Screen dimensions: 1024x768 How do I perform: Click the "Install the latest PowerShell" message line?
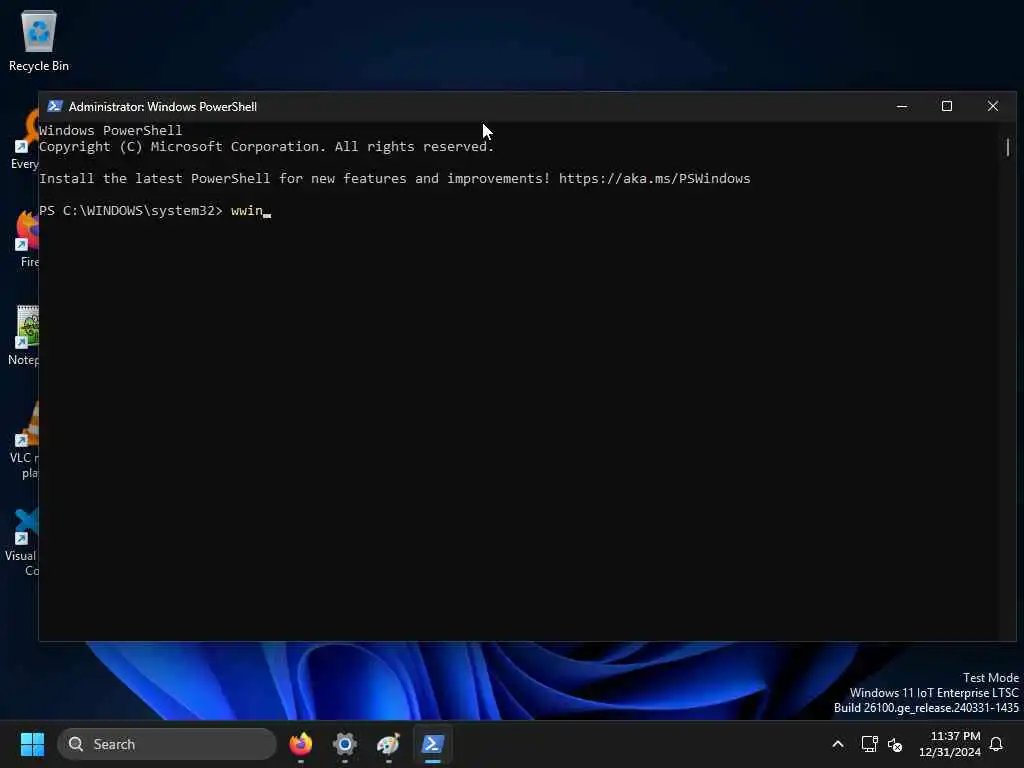coord(394,178)
